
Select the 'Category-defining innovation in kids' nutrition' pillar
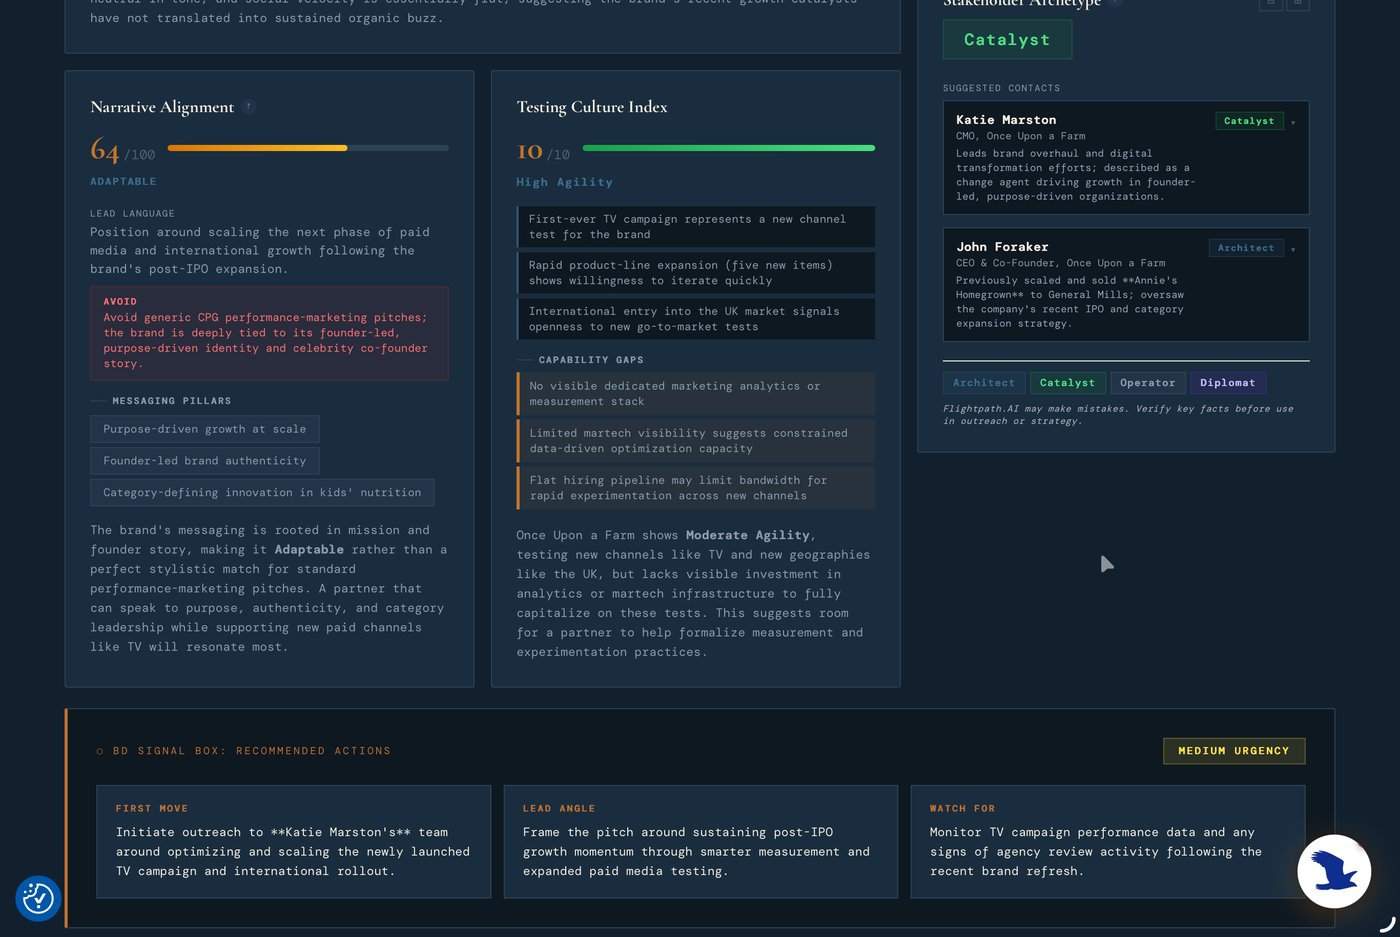click(x=262, y=493)
